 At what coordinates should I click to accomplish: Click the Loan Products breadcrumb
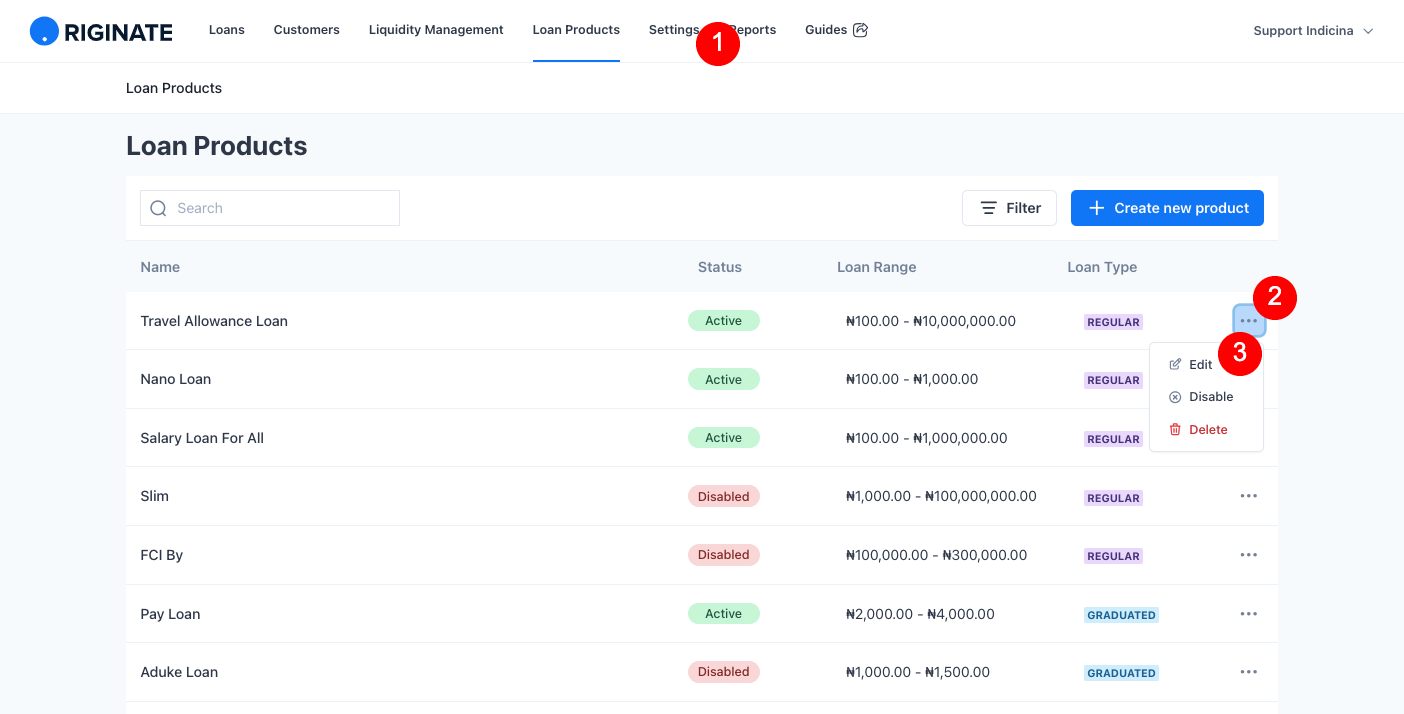click(x=174, y=88)
